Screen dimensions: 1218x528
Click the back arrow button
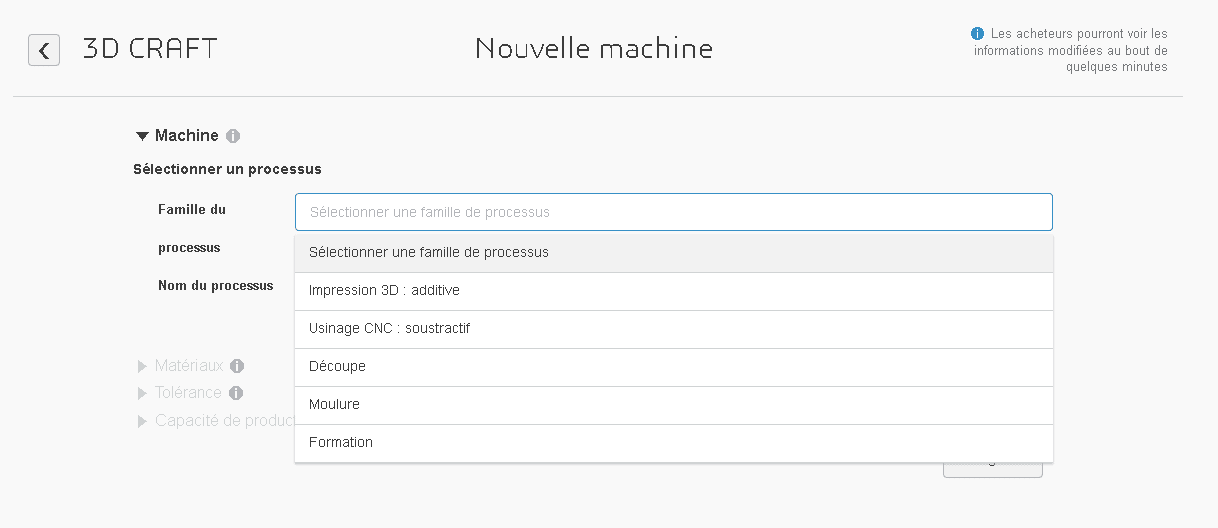click(44, 50)
